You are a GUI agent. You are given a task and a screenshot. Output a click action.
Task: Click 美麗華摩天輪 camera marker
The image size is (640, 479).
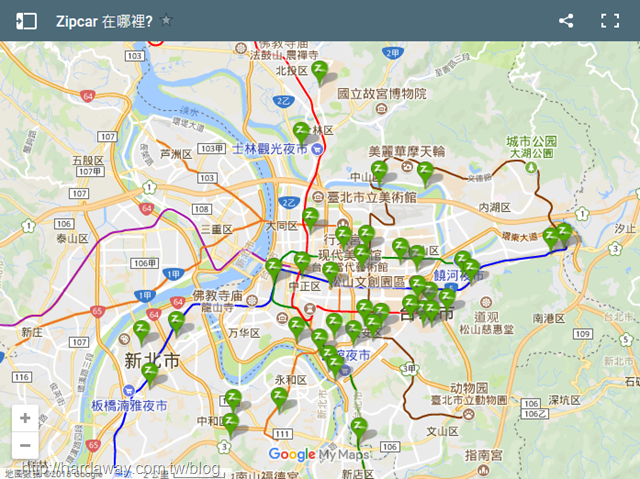click(x=407, y=166)
